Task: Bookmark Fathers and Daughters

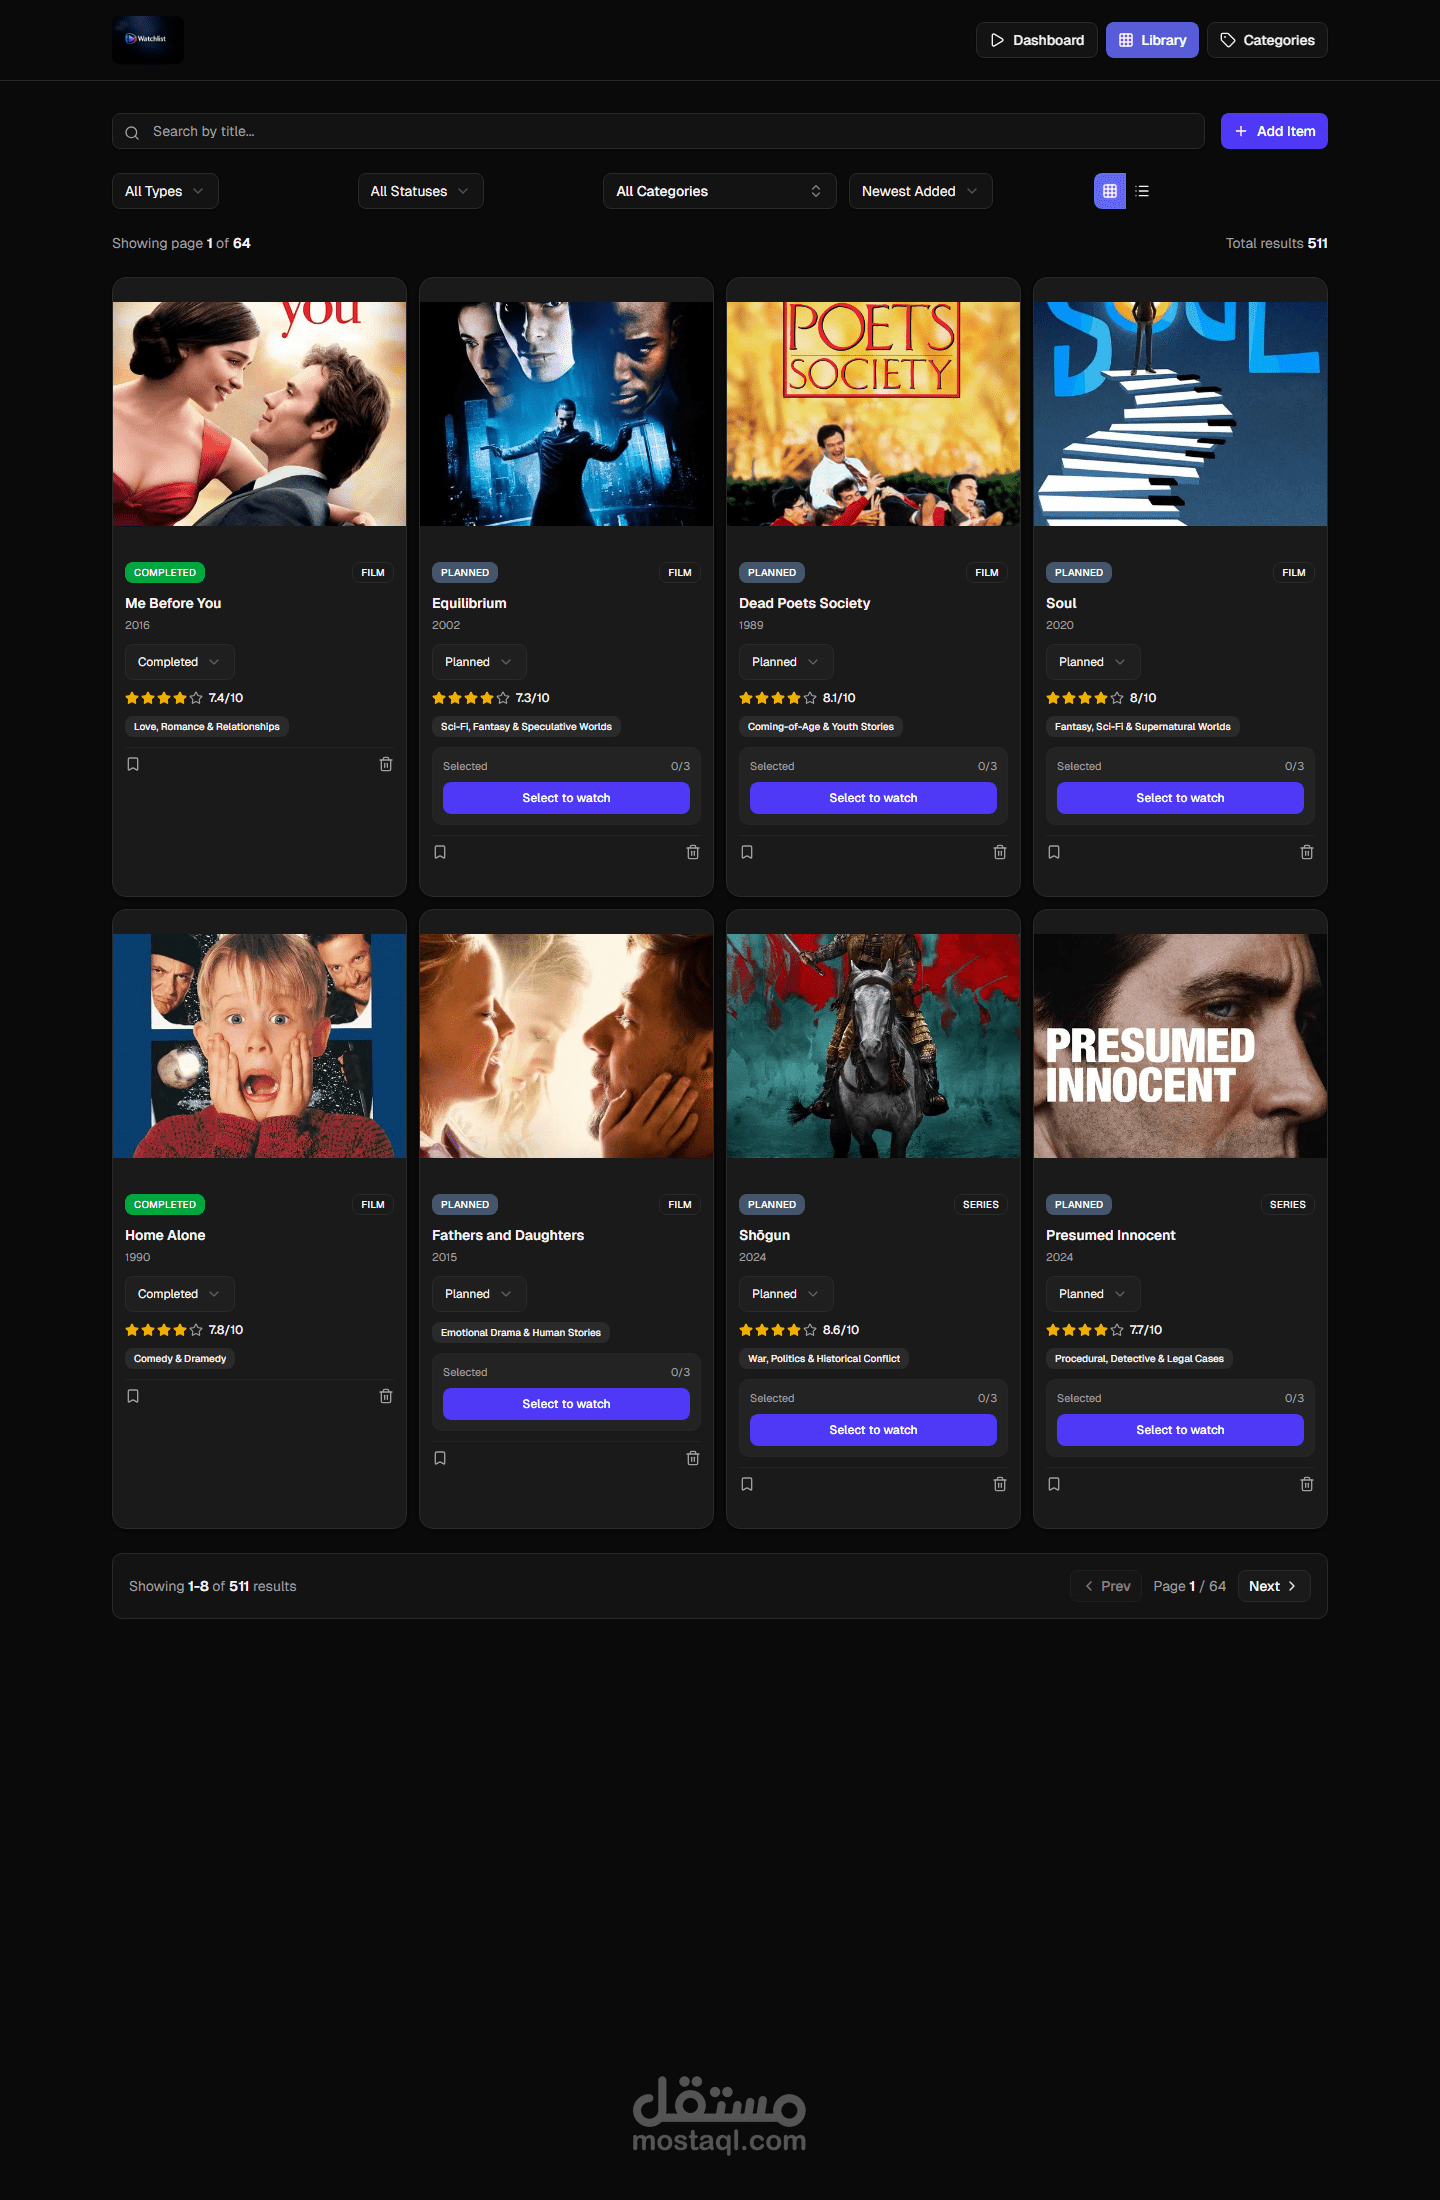Action: [x=440, y=1458]
